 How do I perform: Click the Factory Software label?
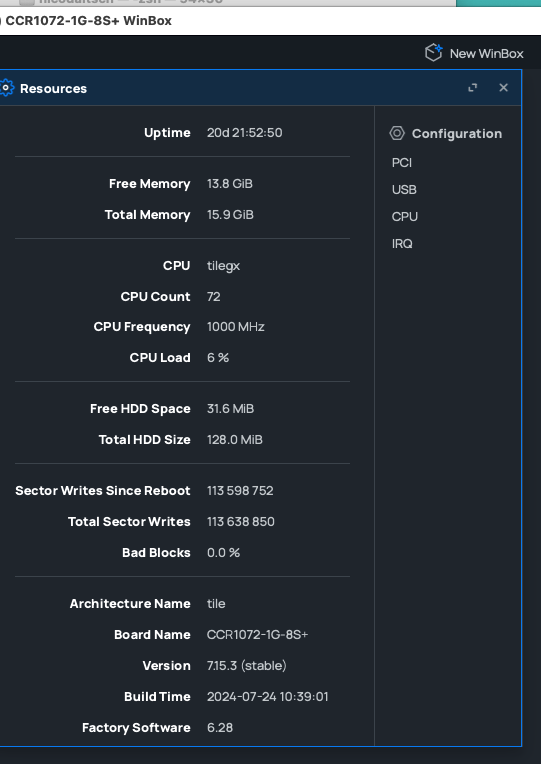136,728
